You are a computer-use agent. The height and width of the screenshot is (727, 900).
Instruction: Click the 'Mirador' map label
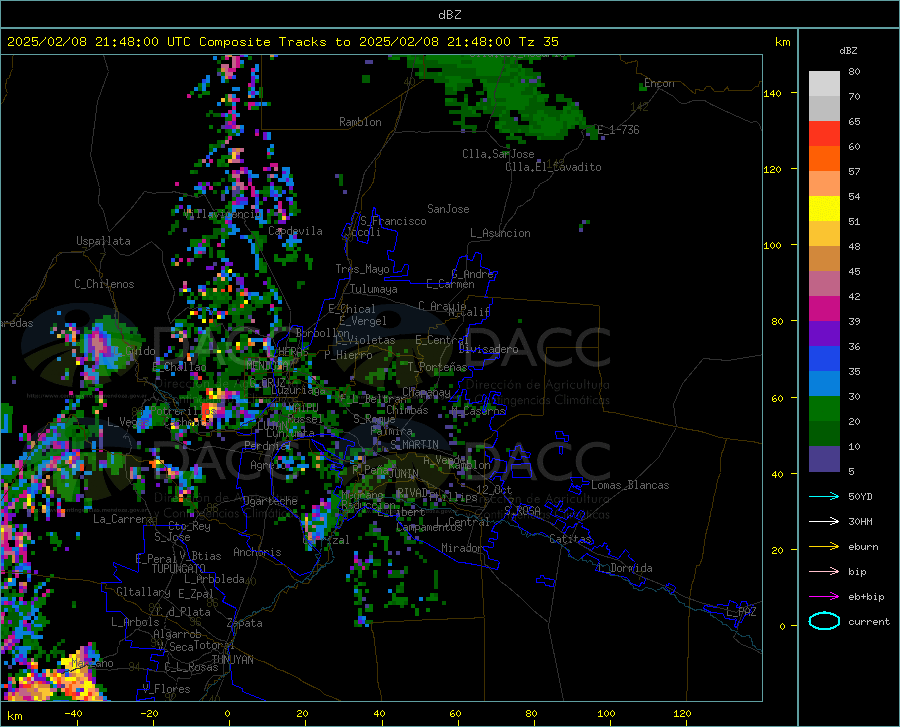461,548
